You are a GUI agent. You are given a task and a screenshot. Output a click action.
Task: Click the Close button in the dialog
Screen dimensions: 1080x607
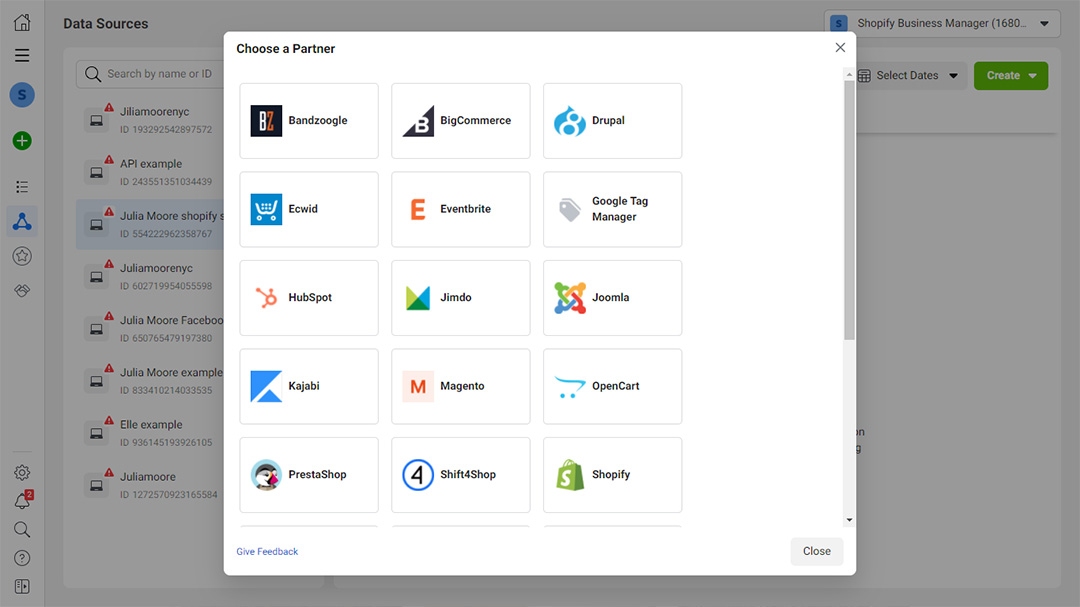(x=816, y=551)
